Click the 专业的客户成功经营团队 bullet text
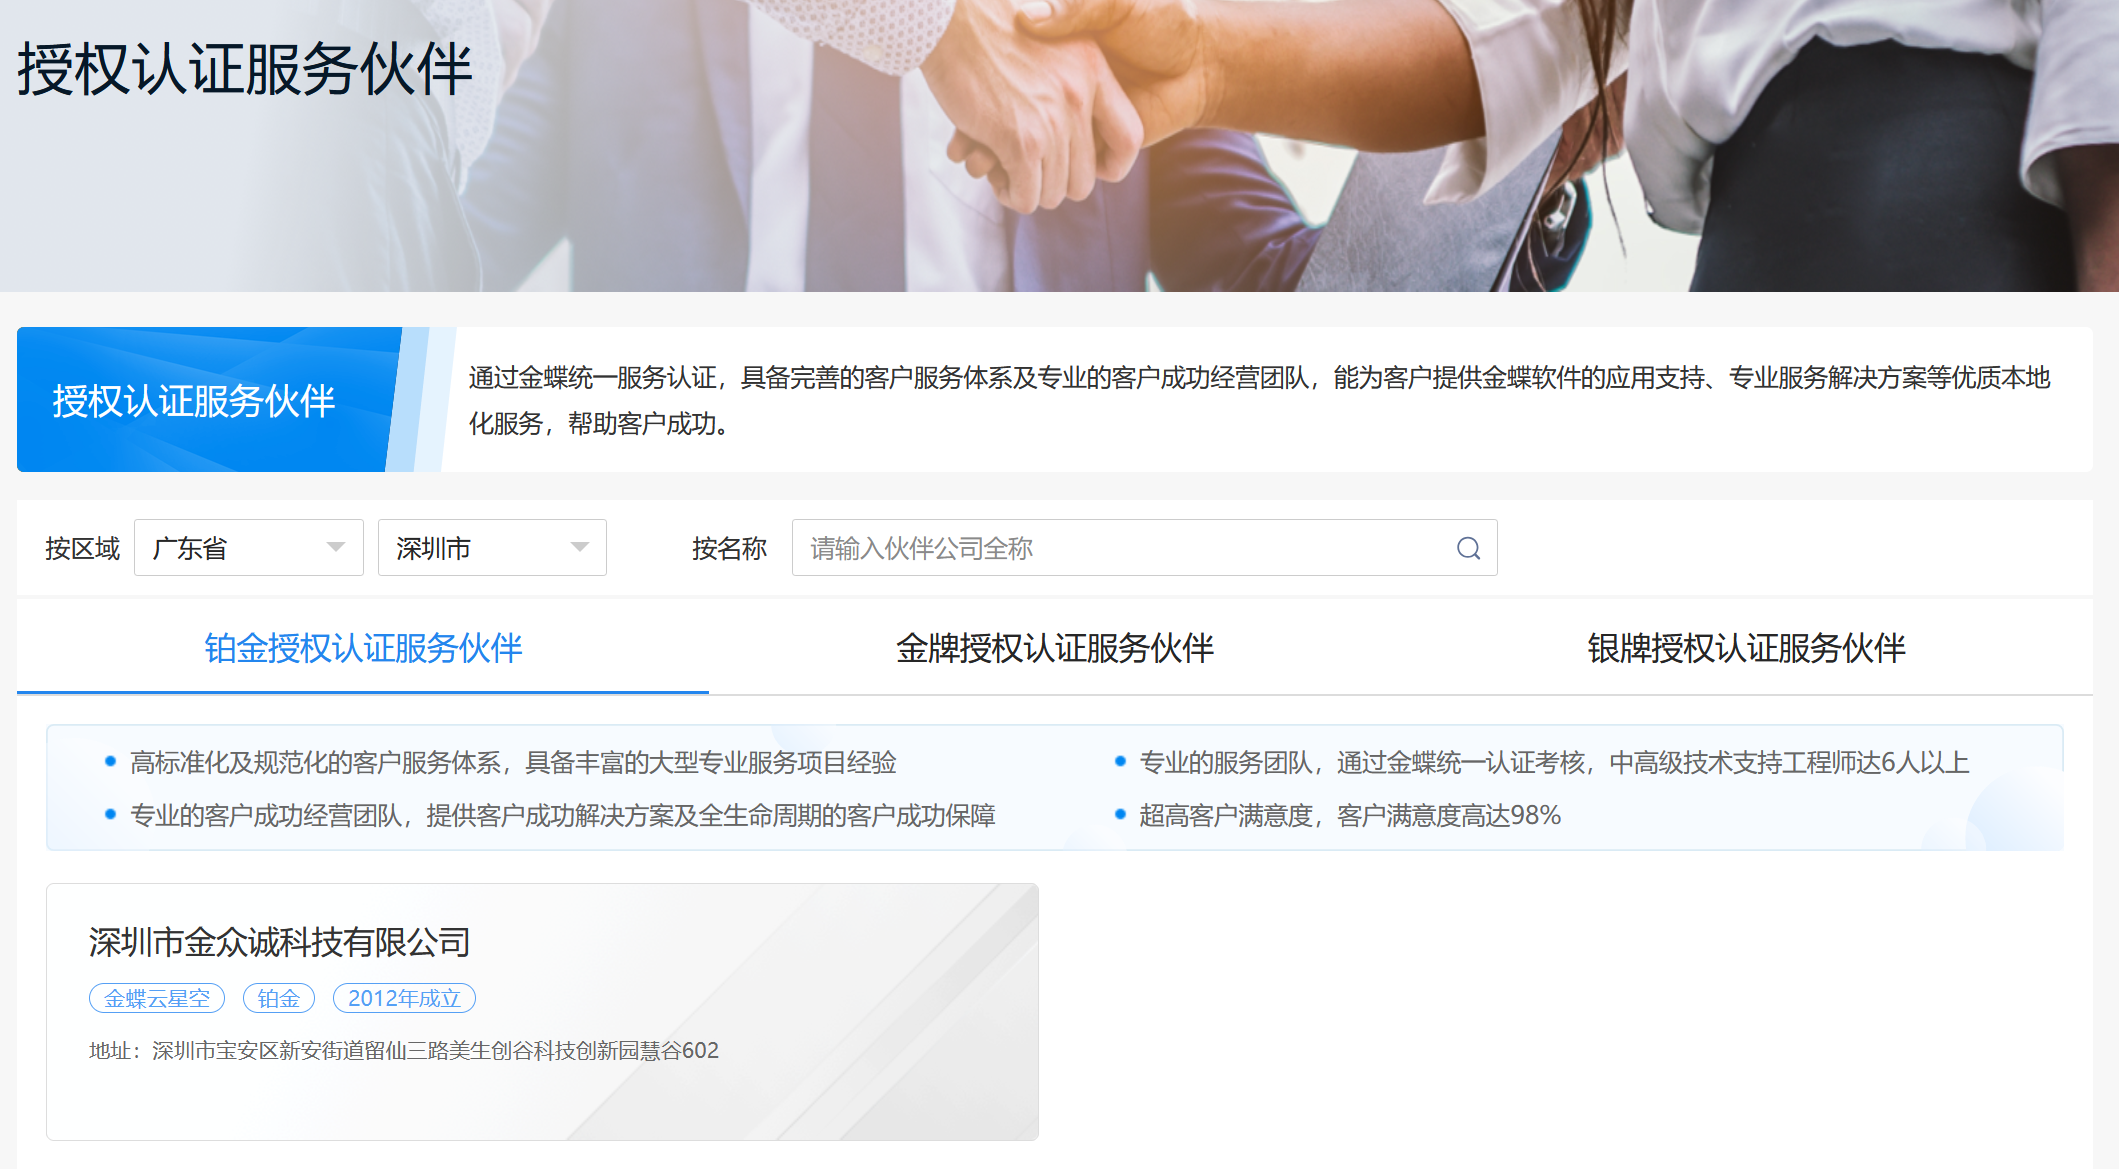Screen dimensions: 2119x1169 pyautogui.click(x=563, y=816)
